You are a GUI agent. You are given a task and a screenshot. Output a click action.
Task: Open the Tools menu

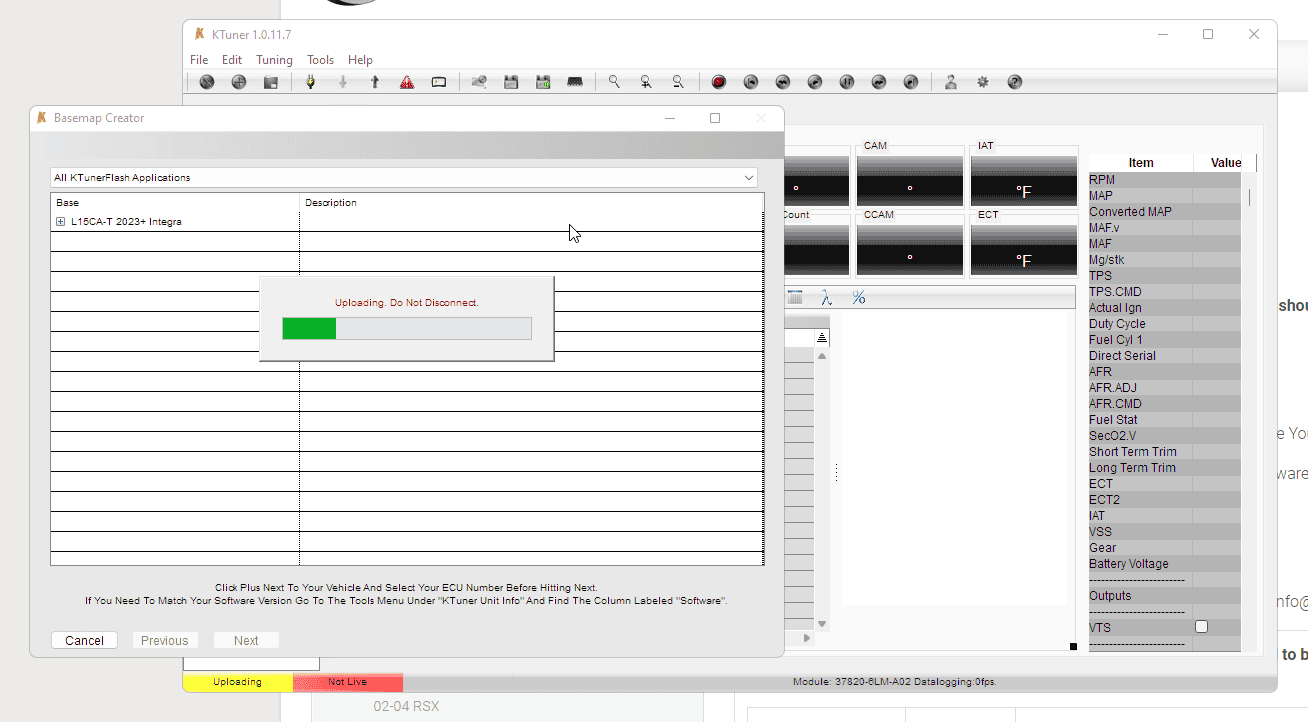pyautogui.click(x=320, y=59)
